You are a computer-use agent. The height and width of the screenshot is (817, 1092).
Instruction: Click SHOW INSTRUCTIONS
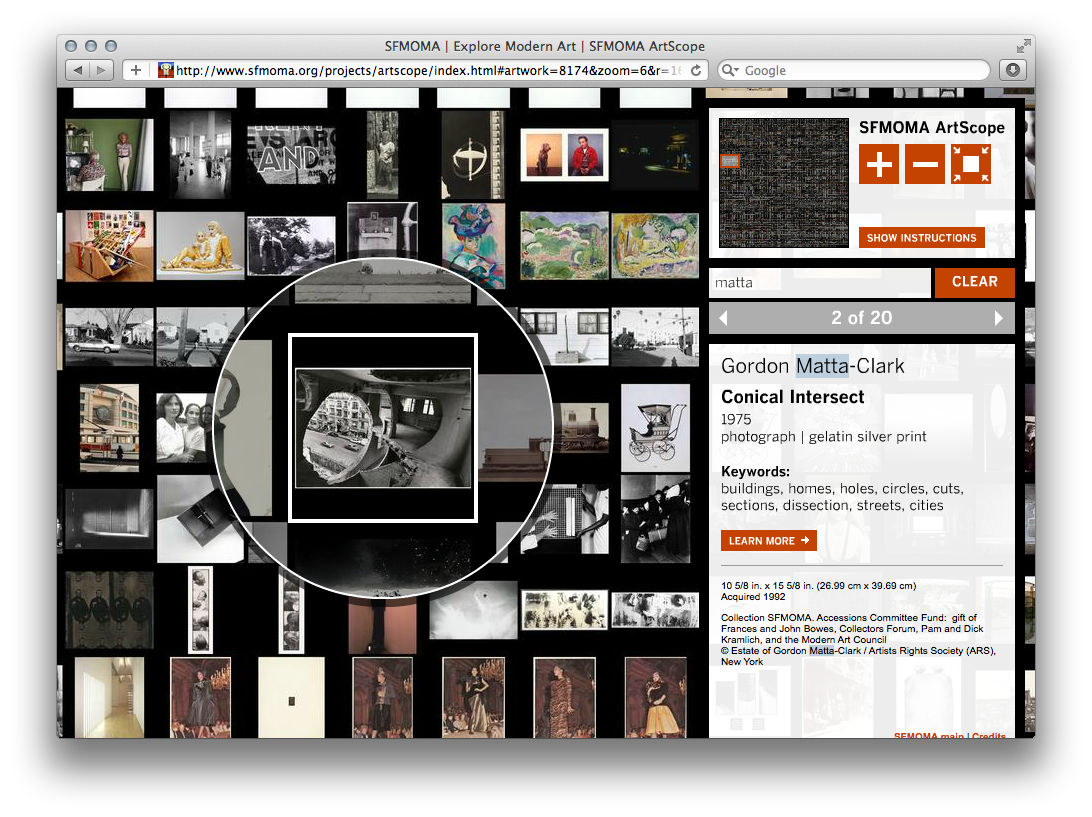point(921,237)
